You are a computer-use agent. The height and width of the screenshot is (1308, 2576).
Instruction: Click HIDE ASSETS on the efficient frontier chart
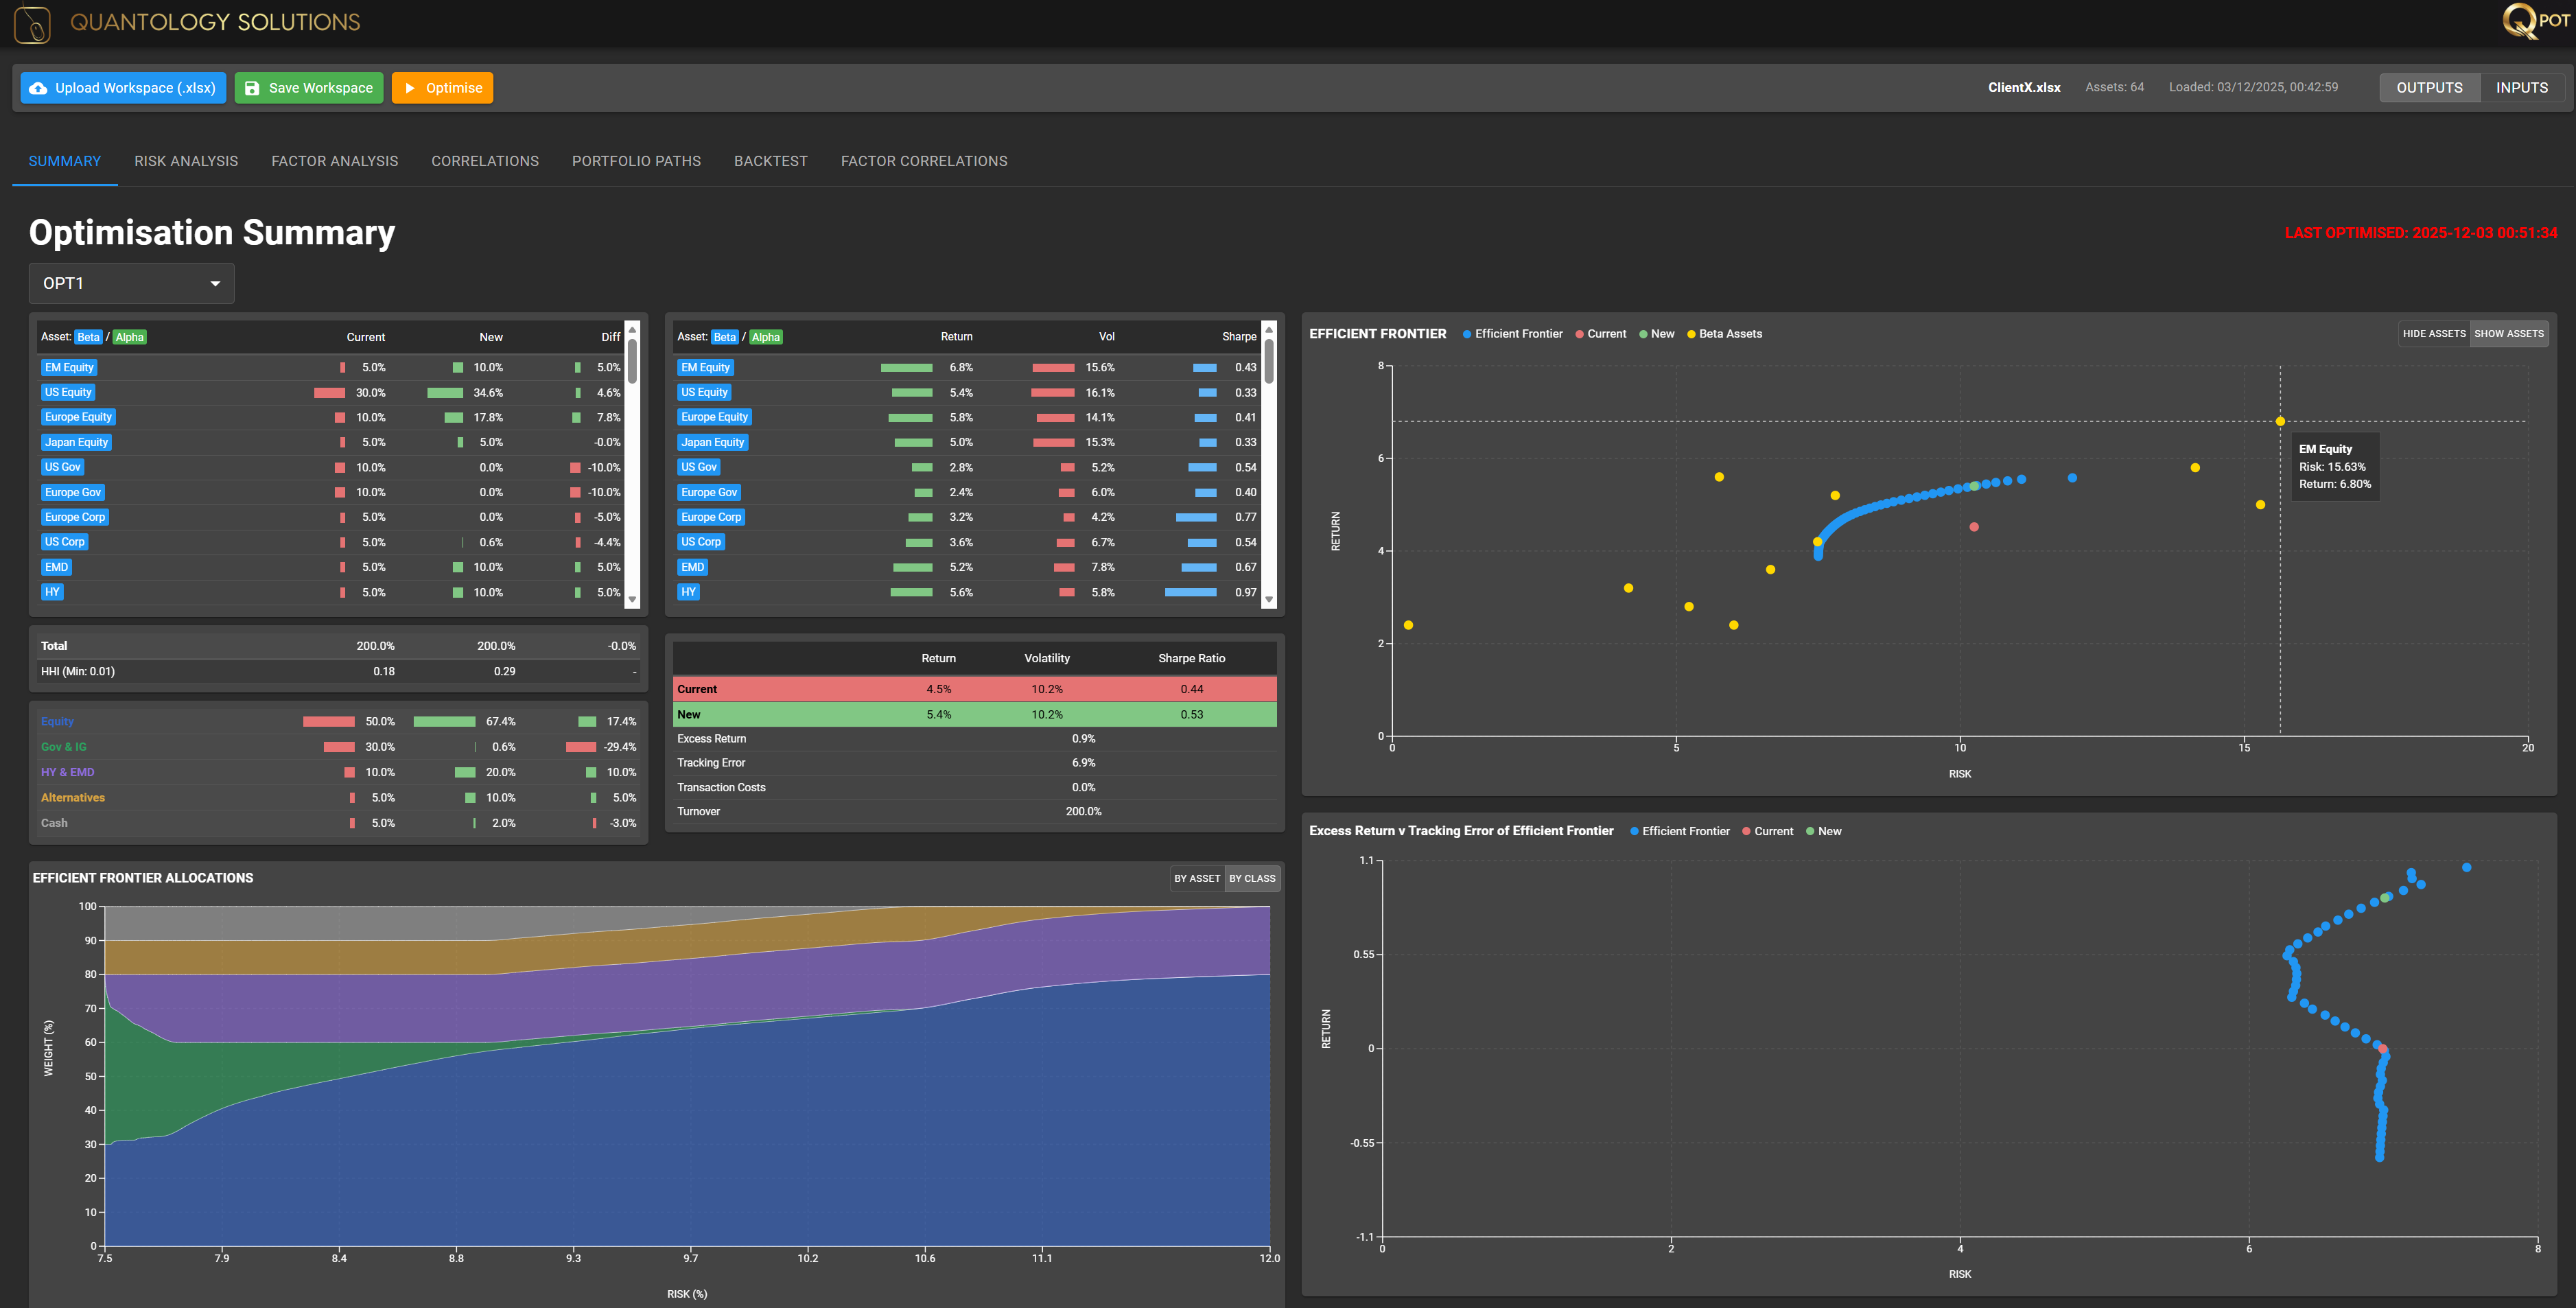click(2434, 333)
